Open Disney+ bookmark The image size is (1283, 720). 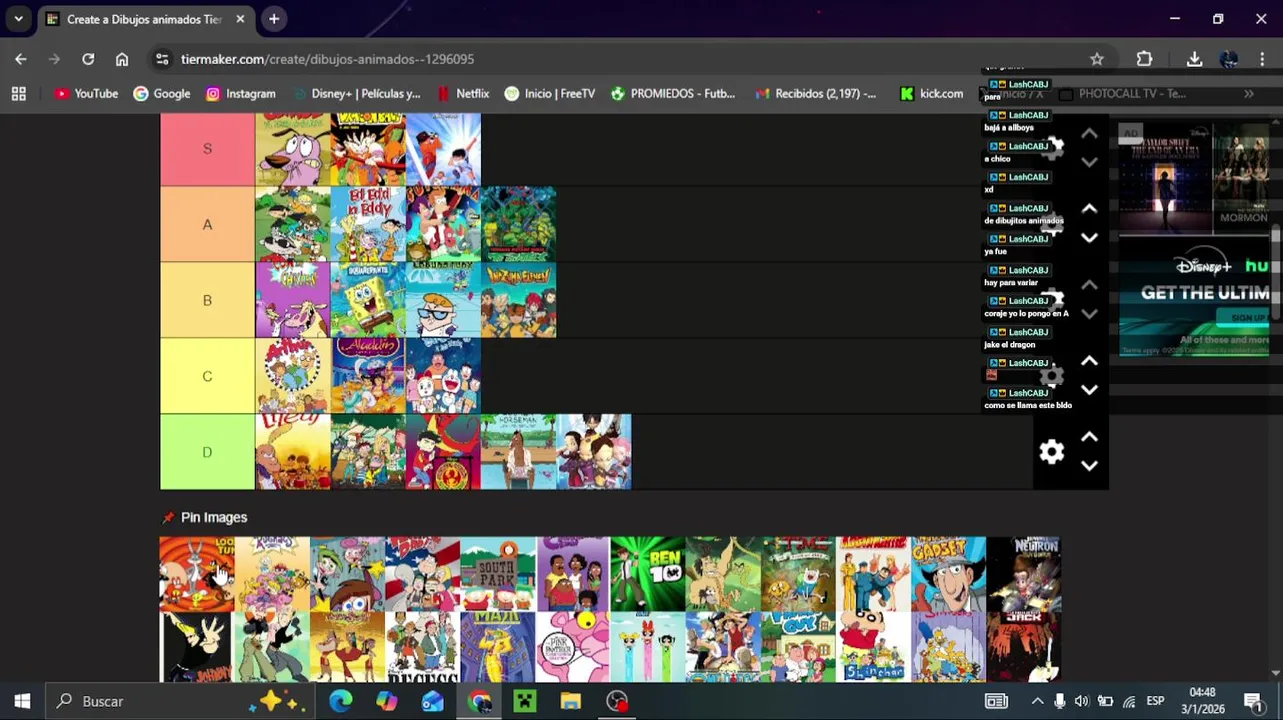[x=355, y=93]
